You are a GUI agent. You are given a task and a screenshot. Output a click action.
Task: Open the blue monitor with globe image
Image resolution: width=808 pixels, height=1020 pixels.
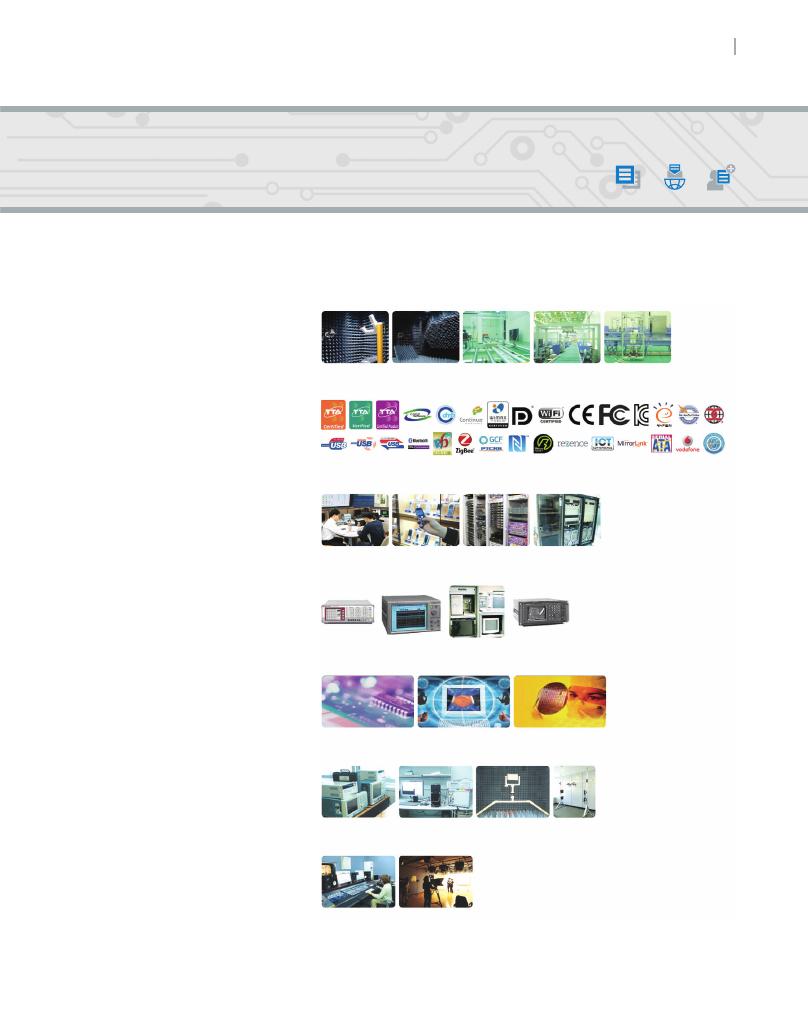tap(464, 701)
